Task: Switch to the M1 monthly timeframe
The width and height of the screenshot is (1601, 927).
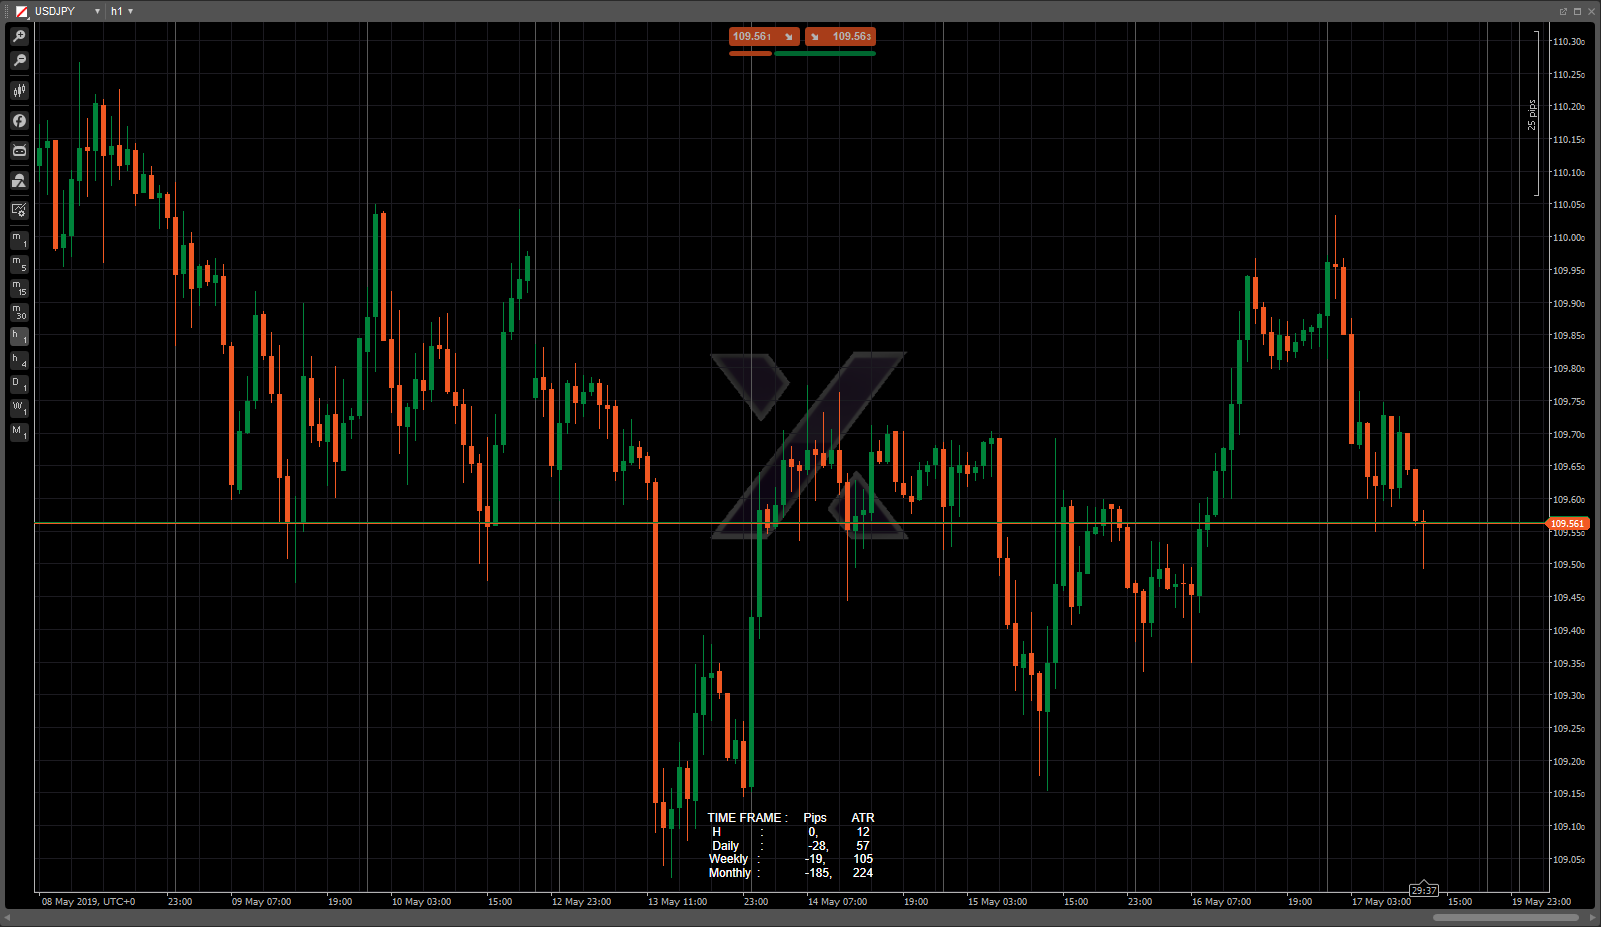Action: coord(19,432)
